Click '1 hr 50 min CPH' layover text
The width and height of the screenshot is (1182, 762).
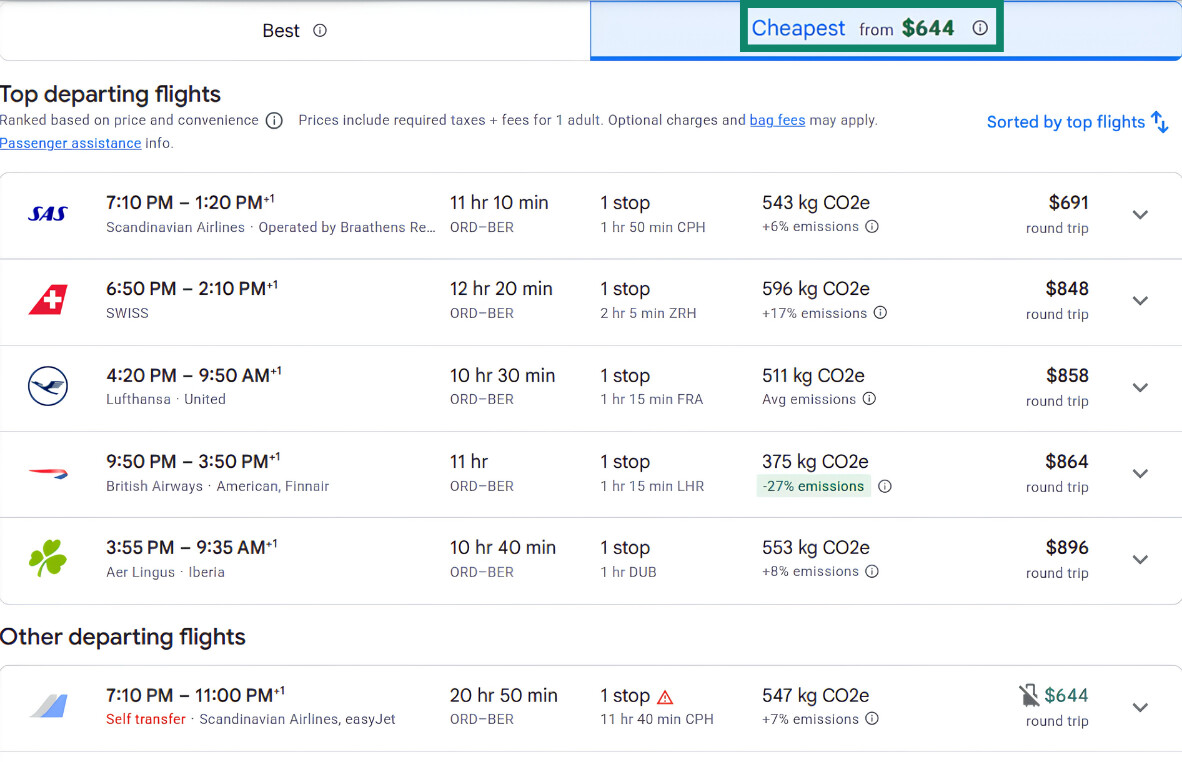tap(653, 227)
